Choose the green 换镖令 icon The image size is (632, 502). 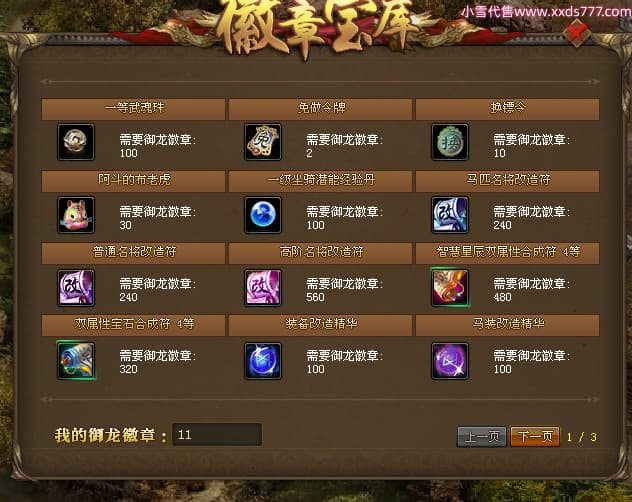click(450, 142)
